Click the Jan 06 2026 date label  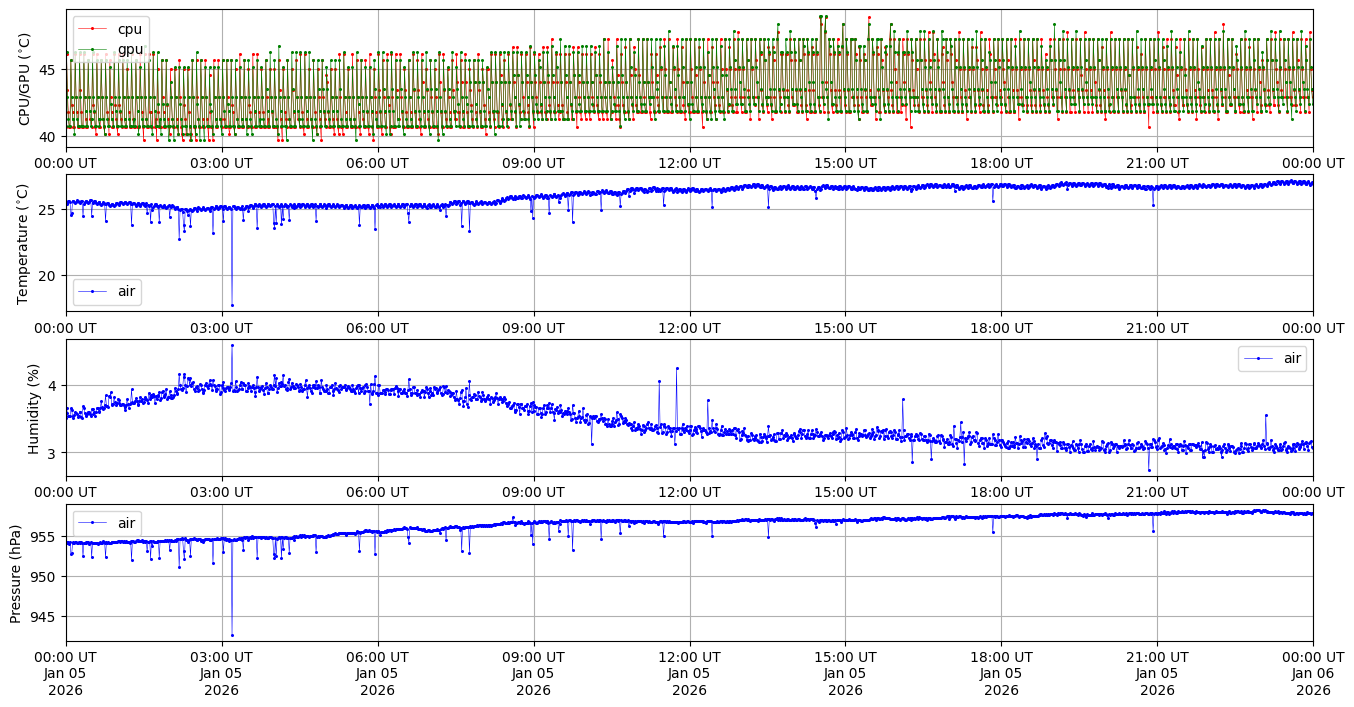1312,682
